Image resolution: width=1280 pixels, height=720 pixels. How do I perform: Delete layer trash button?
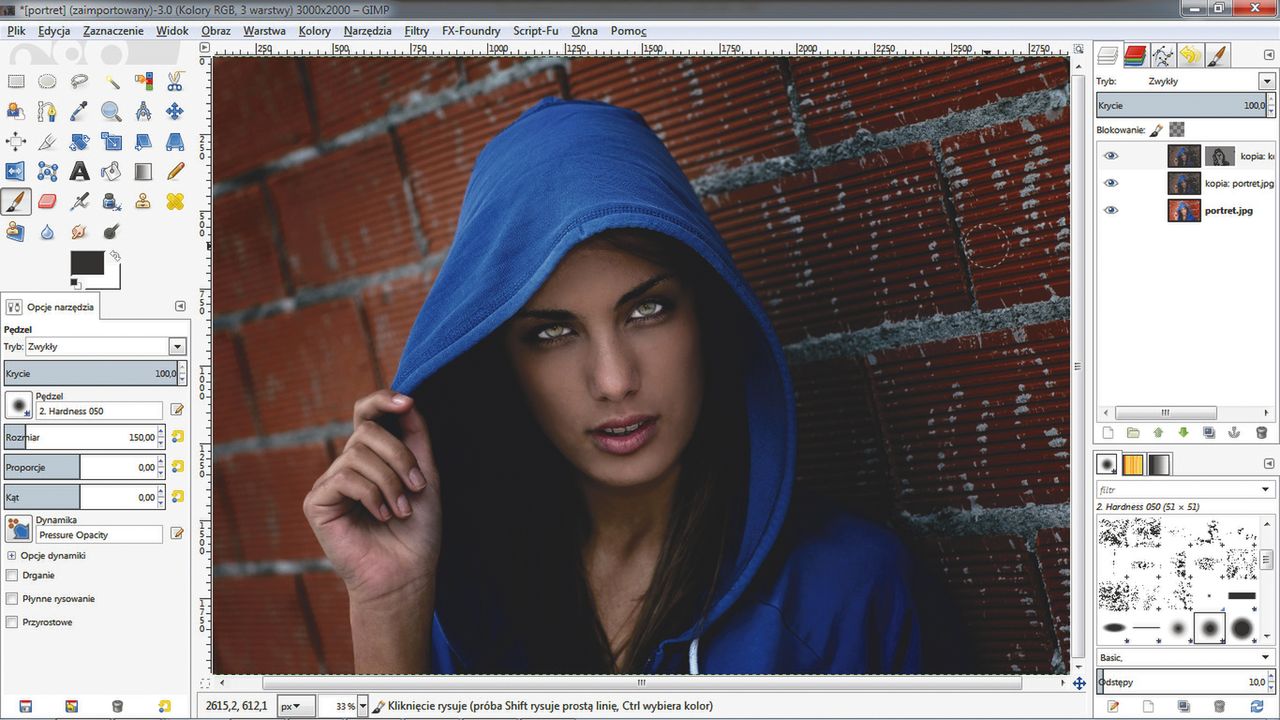(1261, 433)
